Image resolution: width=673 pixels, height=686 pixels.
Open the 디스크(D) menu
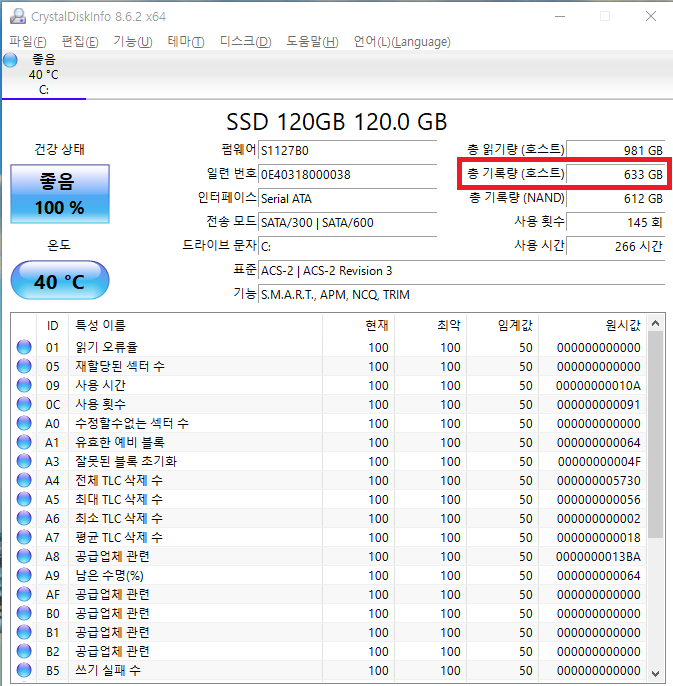245,42
